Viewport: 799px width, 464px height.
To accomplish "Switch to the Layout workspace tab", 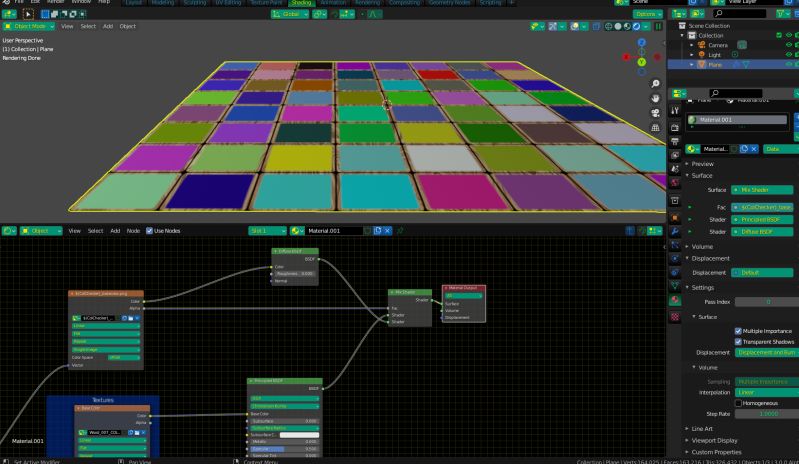I will click(134, 3).
